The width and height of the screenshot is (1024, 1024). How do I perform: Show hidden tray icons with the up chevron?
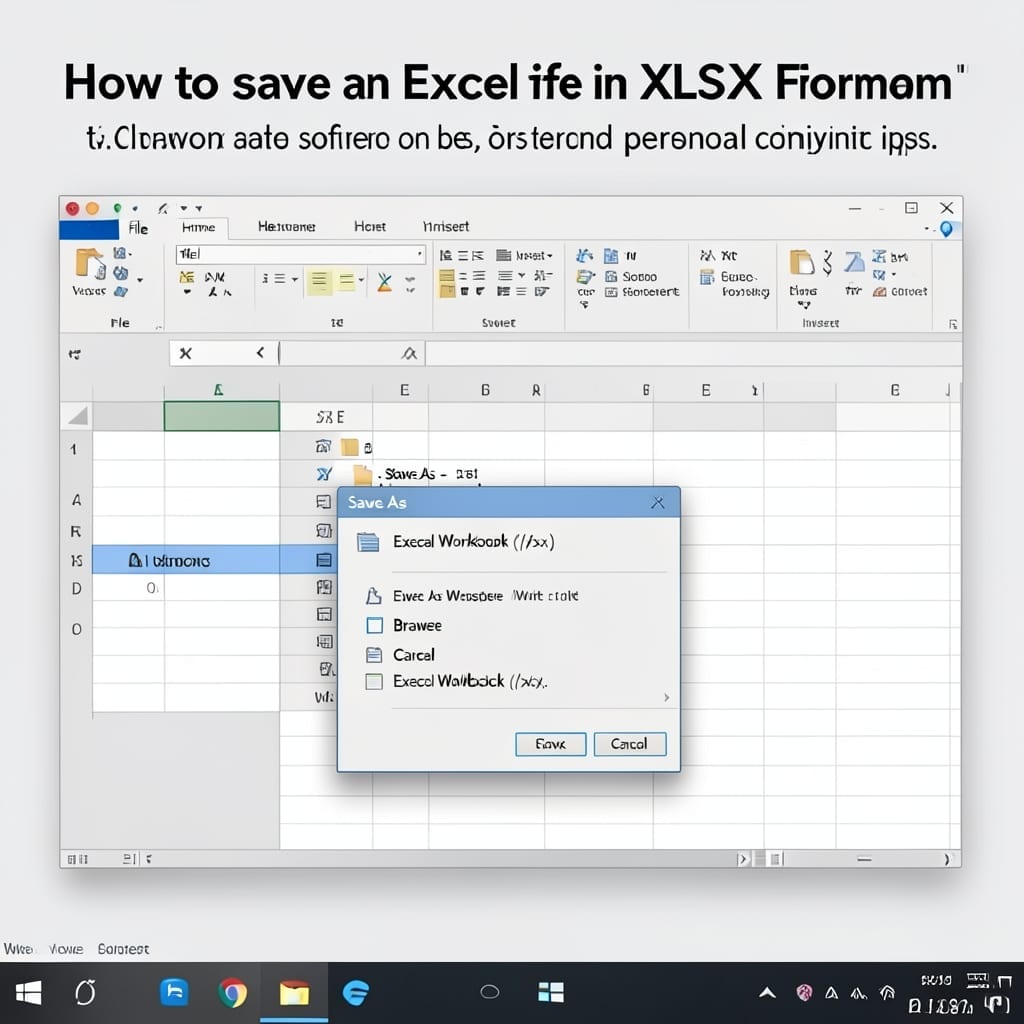767,993
